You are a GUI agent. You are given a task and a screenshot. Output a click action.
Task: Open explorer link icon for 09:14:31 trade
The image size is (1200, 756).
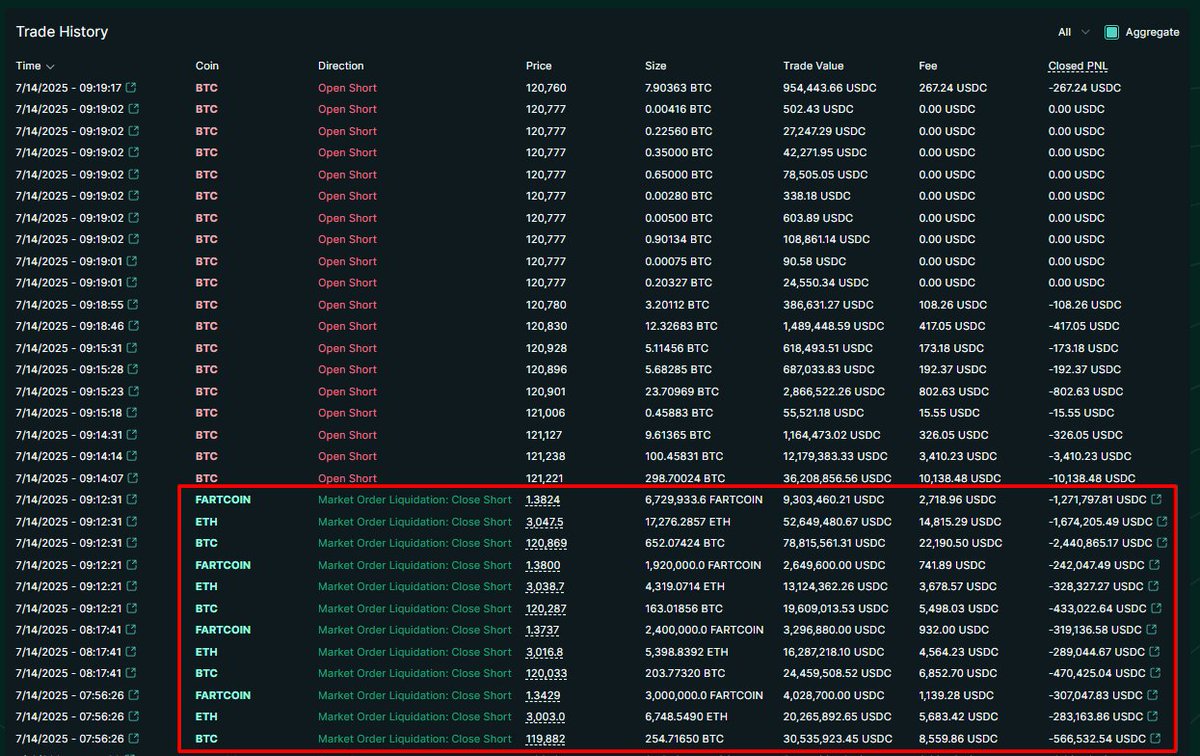tap(133, 435)
